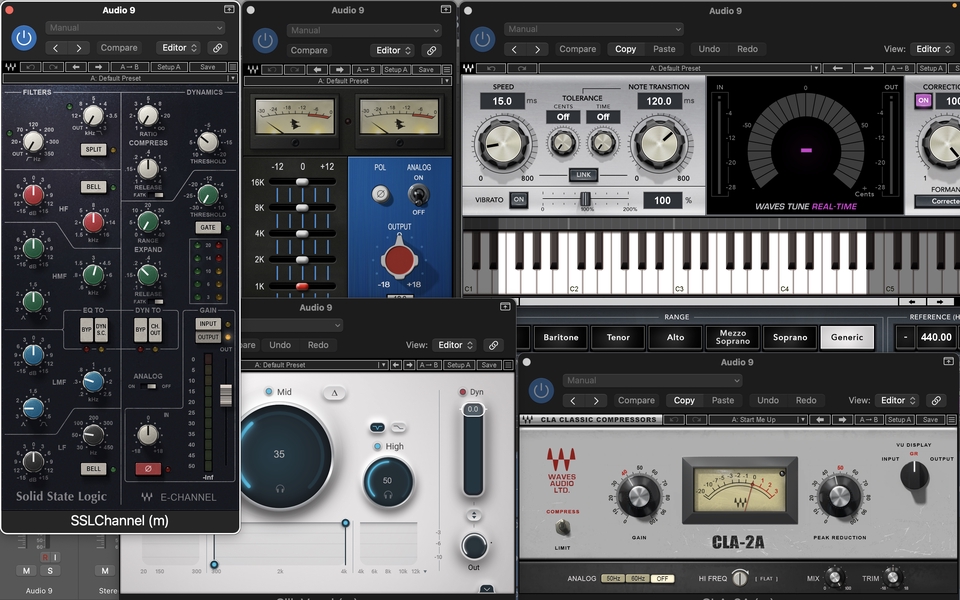Invert phase using the SSL Ø button

pos(148,468)
